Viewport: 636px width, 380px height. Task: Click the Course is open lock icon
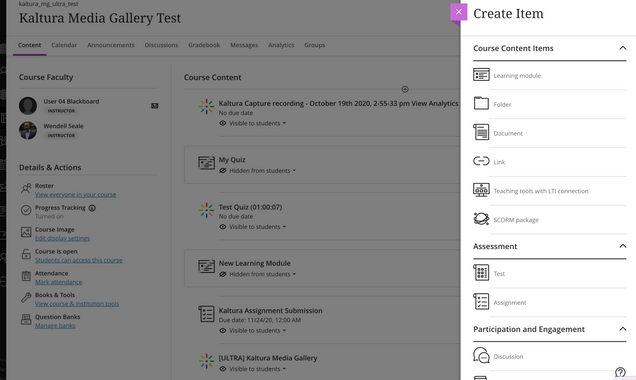26,254
